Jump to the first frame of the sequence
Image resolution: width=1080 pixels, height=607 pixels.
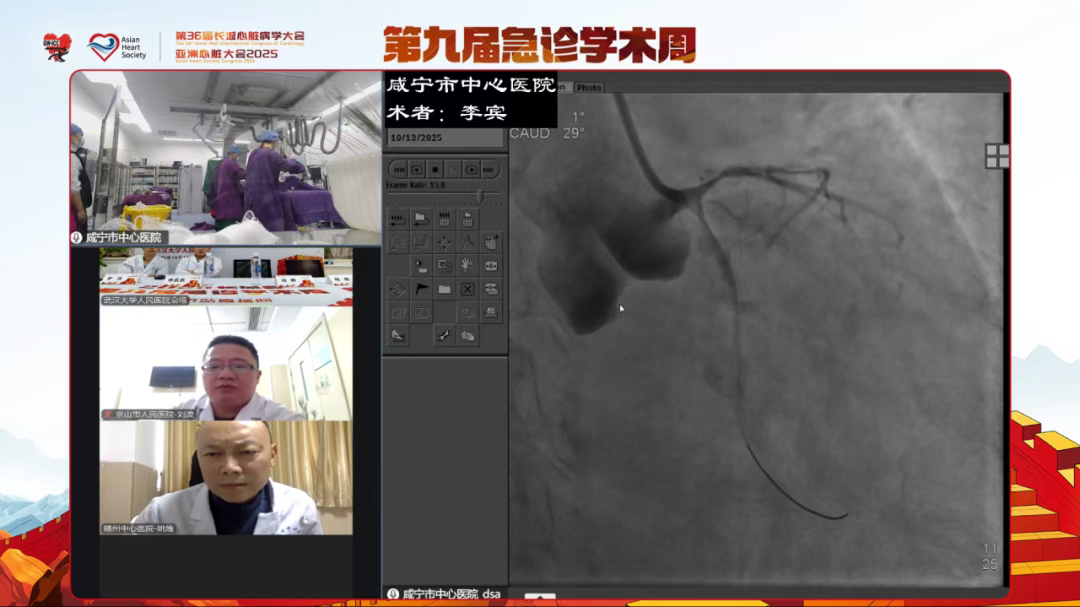coord(398,170)
